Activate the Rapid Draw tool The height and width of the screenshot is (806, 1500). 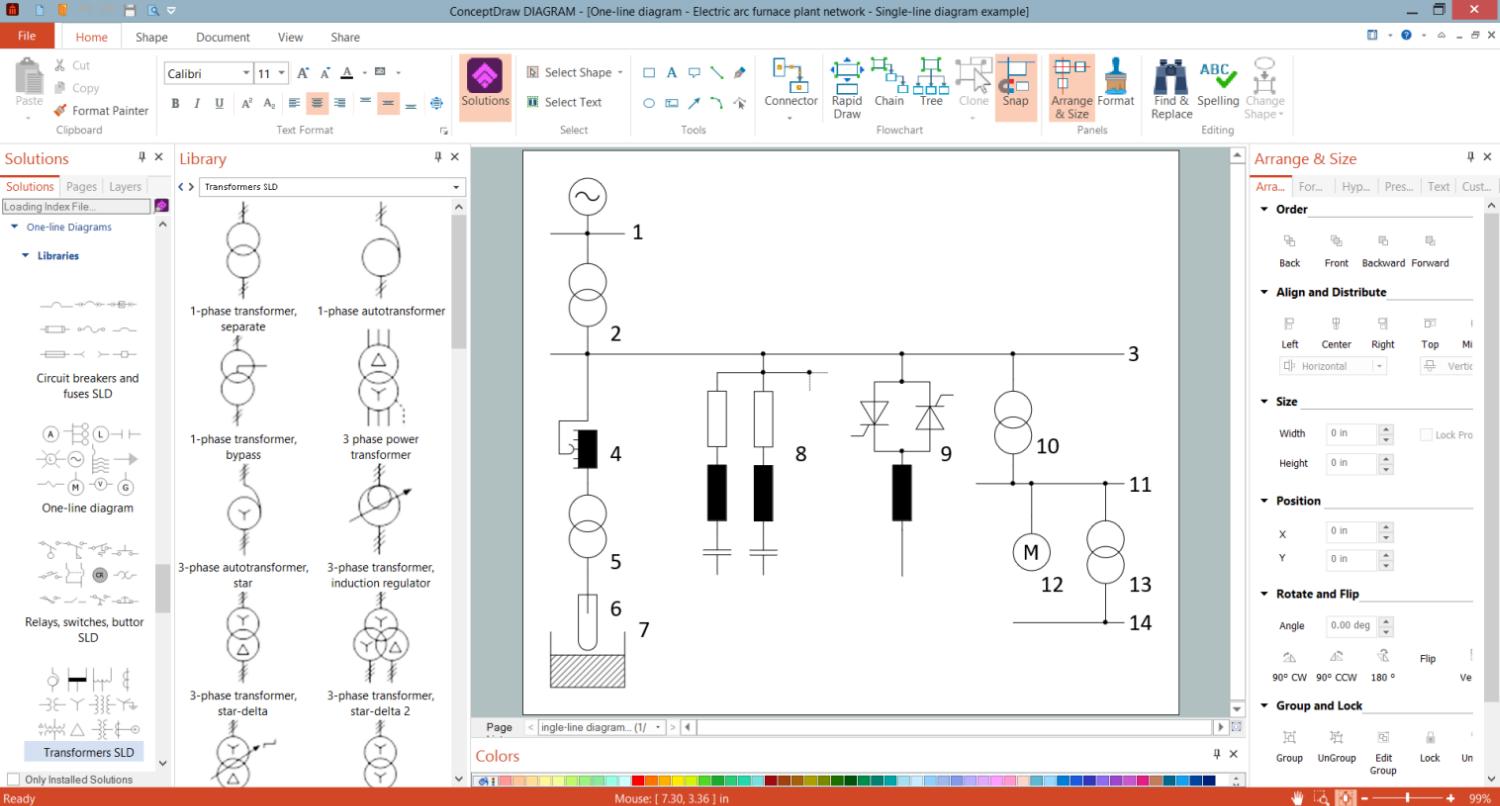(x=846, y=88)
